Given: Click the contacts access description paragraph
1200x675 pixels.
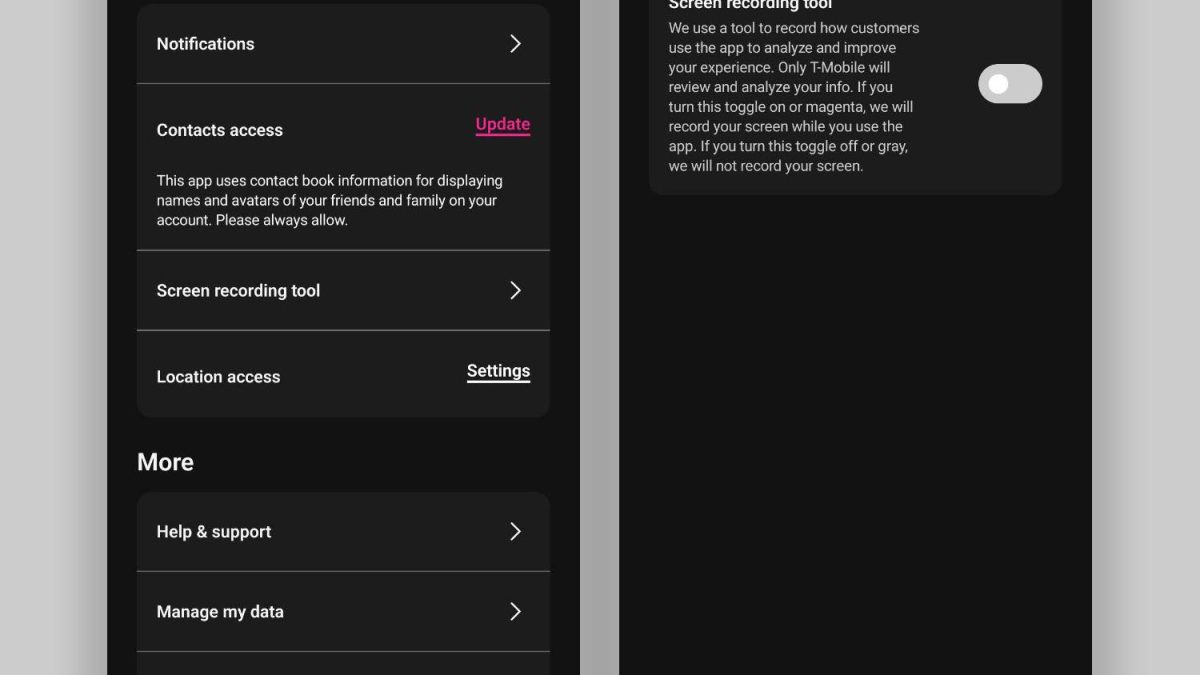Looking at the screenshot, I should coord(329,201).
